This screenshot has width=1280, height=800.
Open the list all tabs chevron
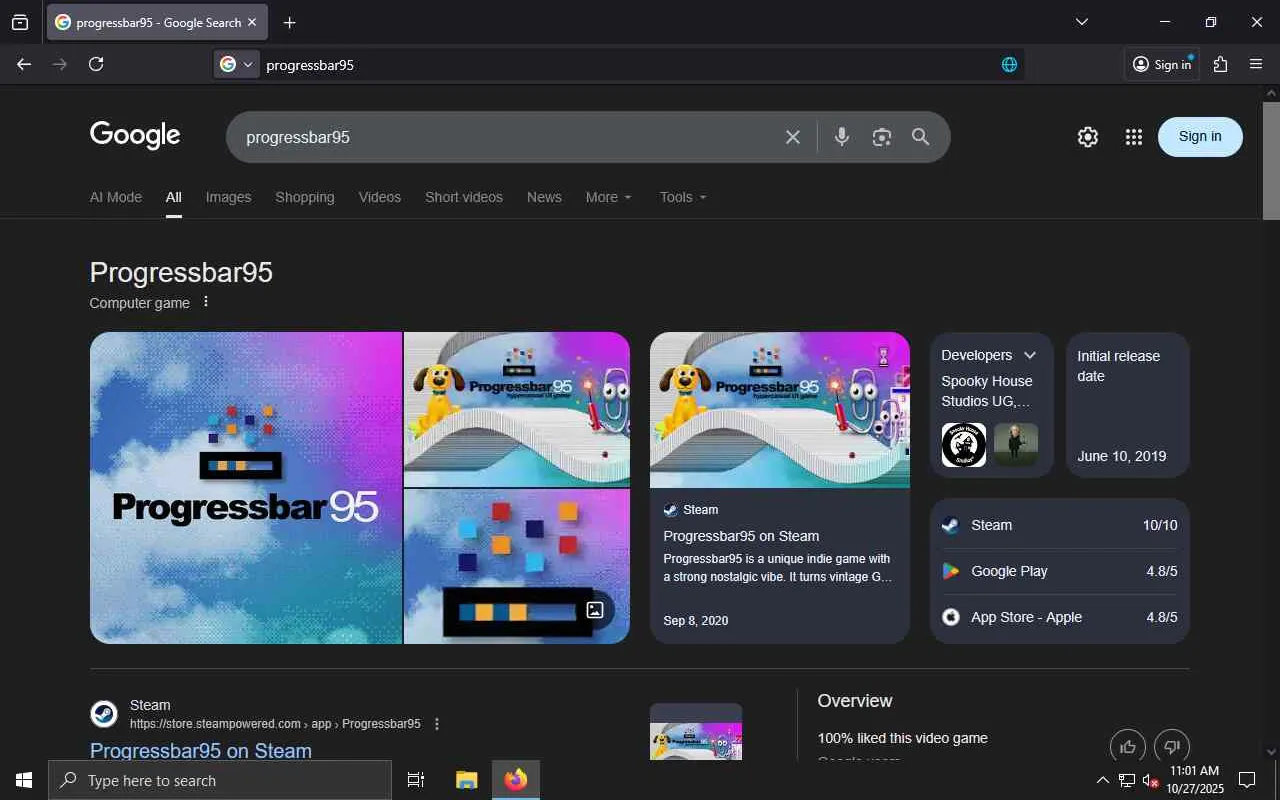pos(1081,22)
